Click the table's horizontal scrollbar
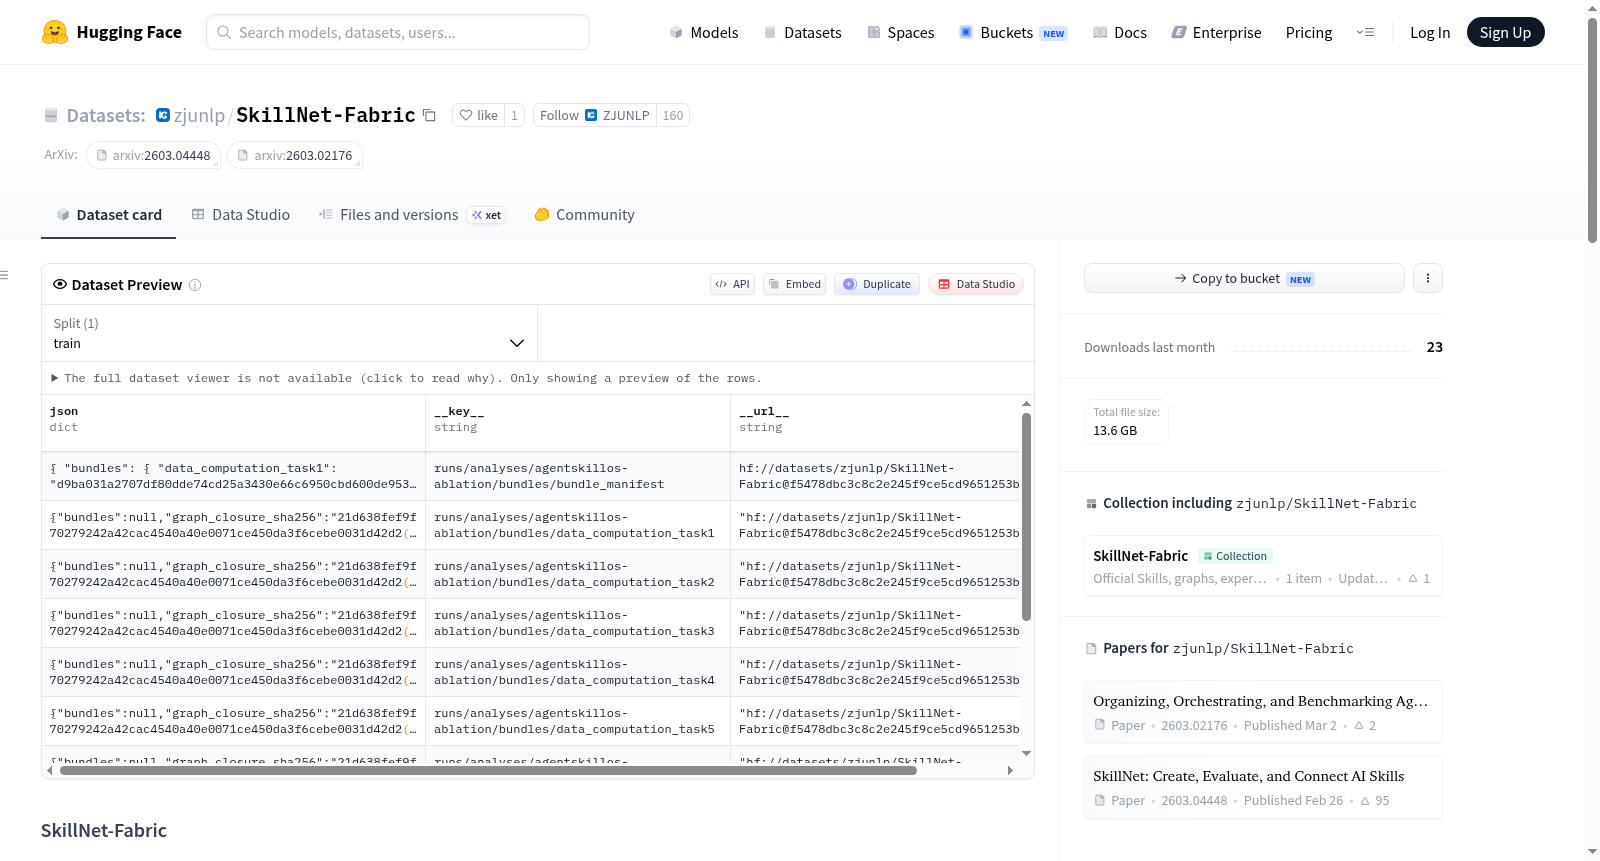The image size is (1600, 861). [488, 770]
